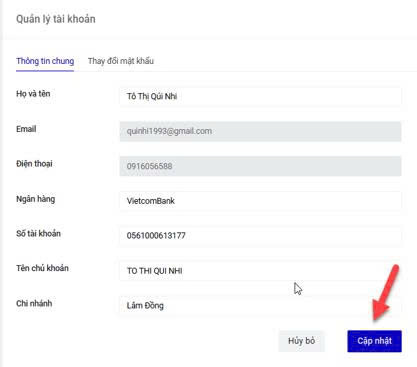Viewport: 417px width, 367px height.
Task: Open the Thay đổi mật khẩu tab
Action: point(121,61)
